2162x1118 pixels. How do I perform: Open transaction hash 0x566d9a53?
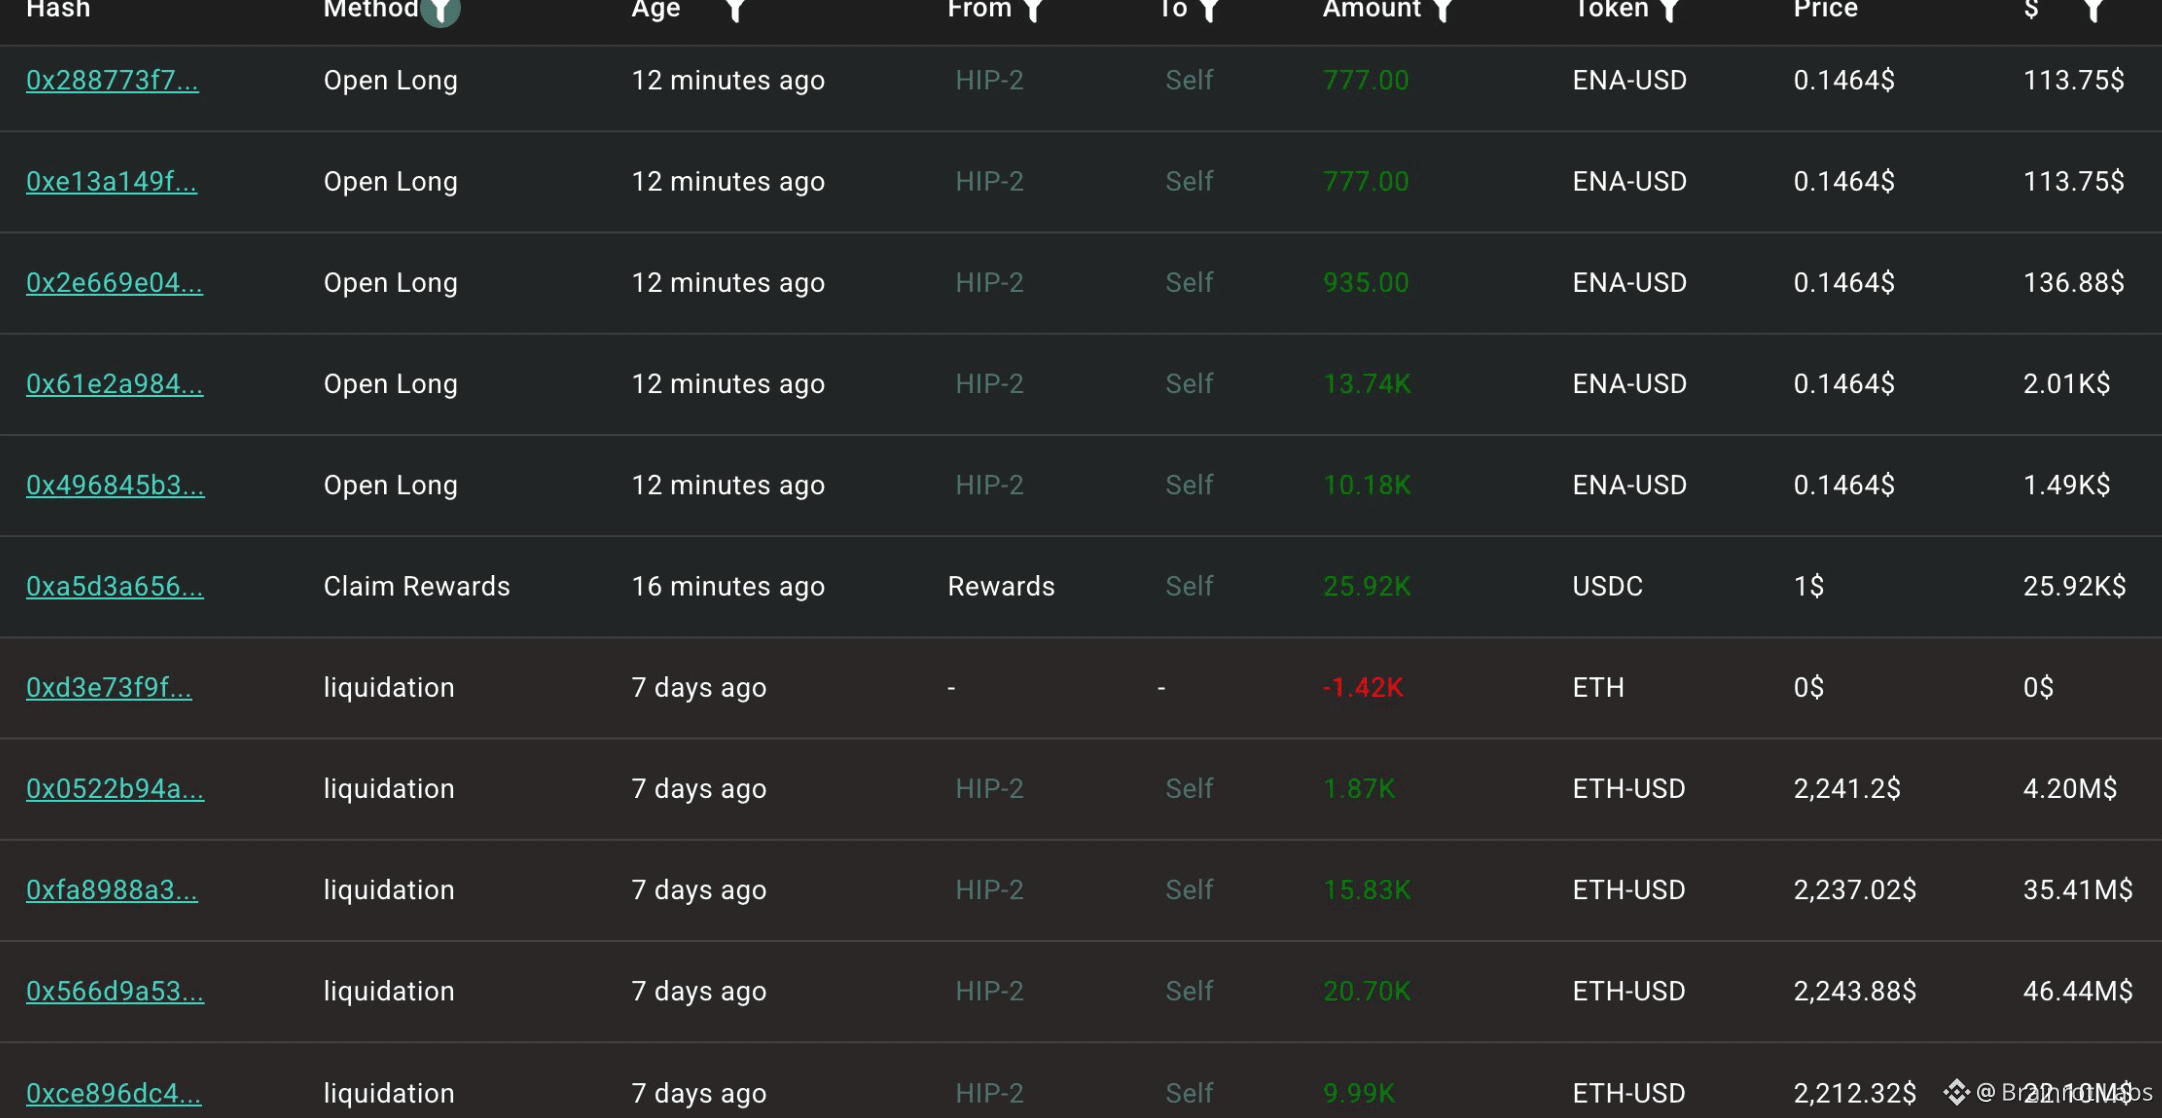(115, 990)
